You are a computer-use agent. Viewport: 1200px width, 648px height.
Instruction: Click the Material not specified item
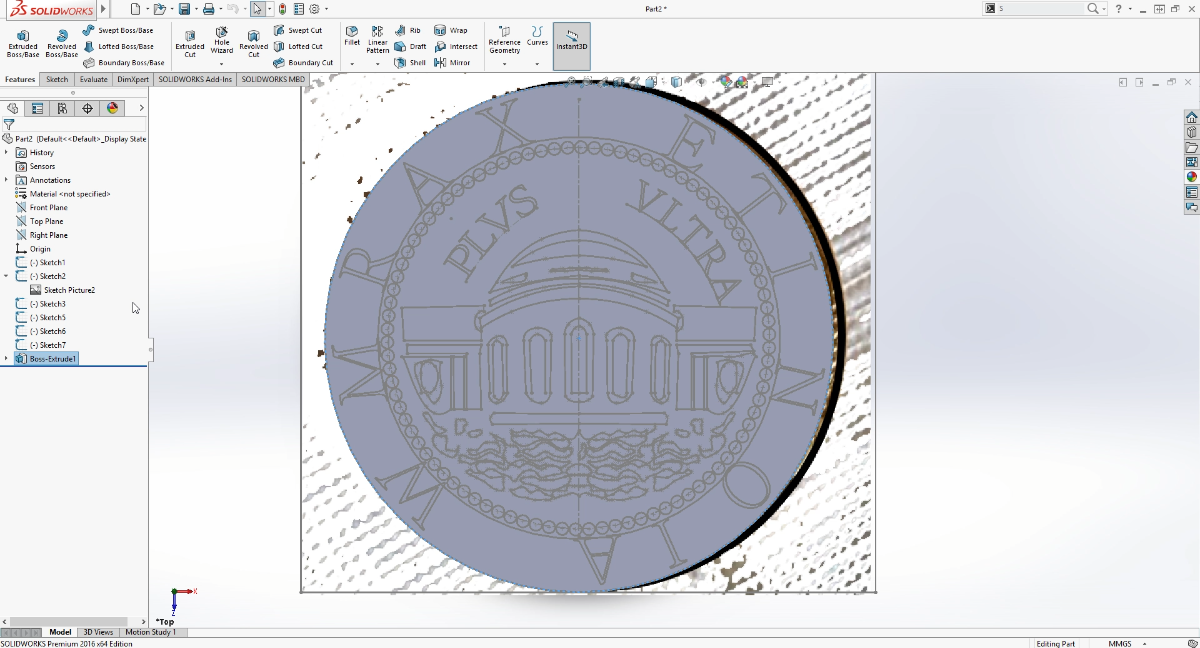63,194
